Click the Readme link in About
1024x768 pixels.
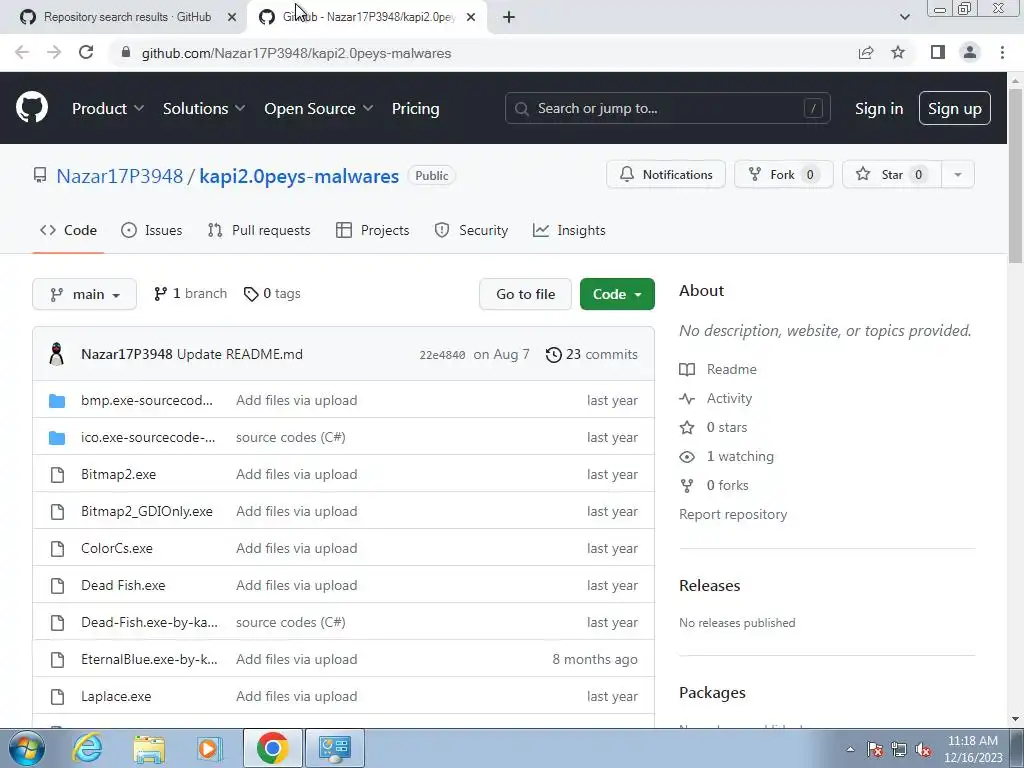pos(731,369)
